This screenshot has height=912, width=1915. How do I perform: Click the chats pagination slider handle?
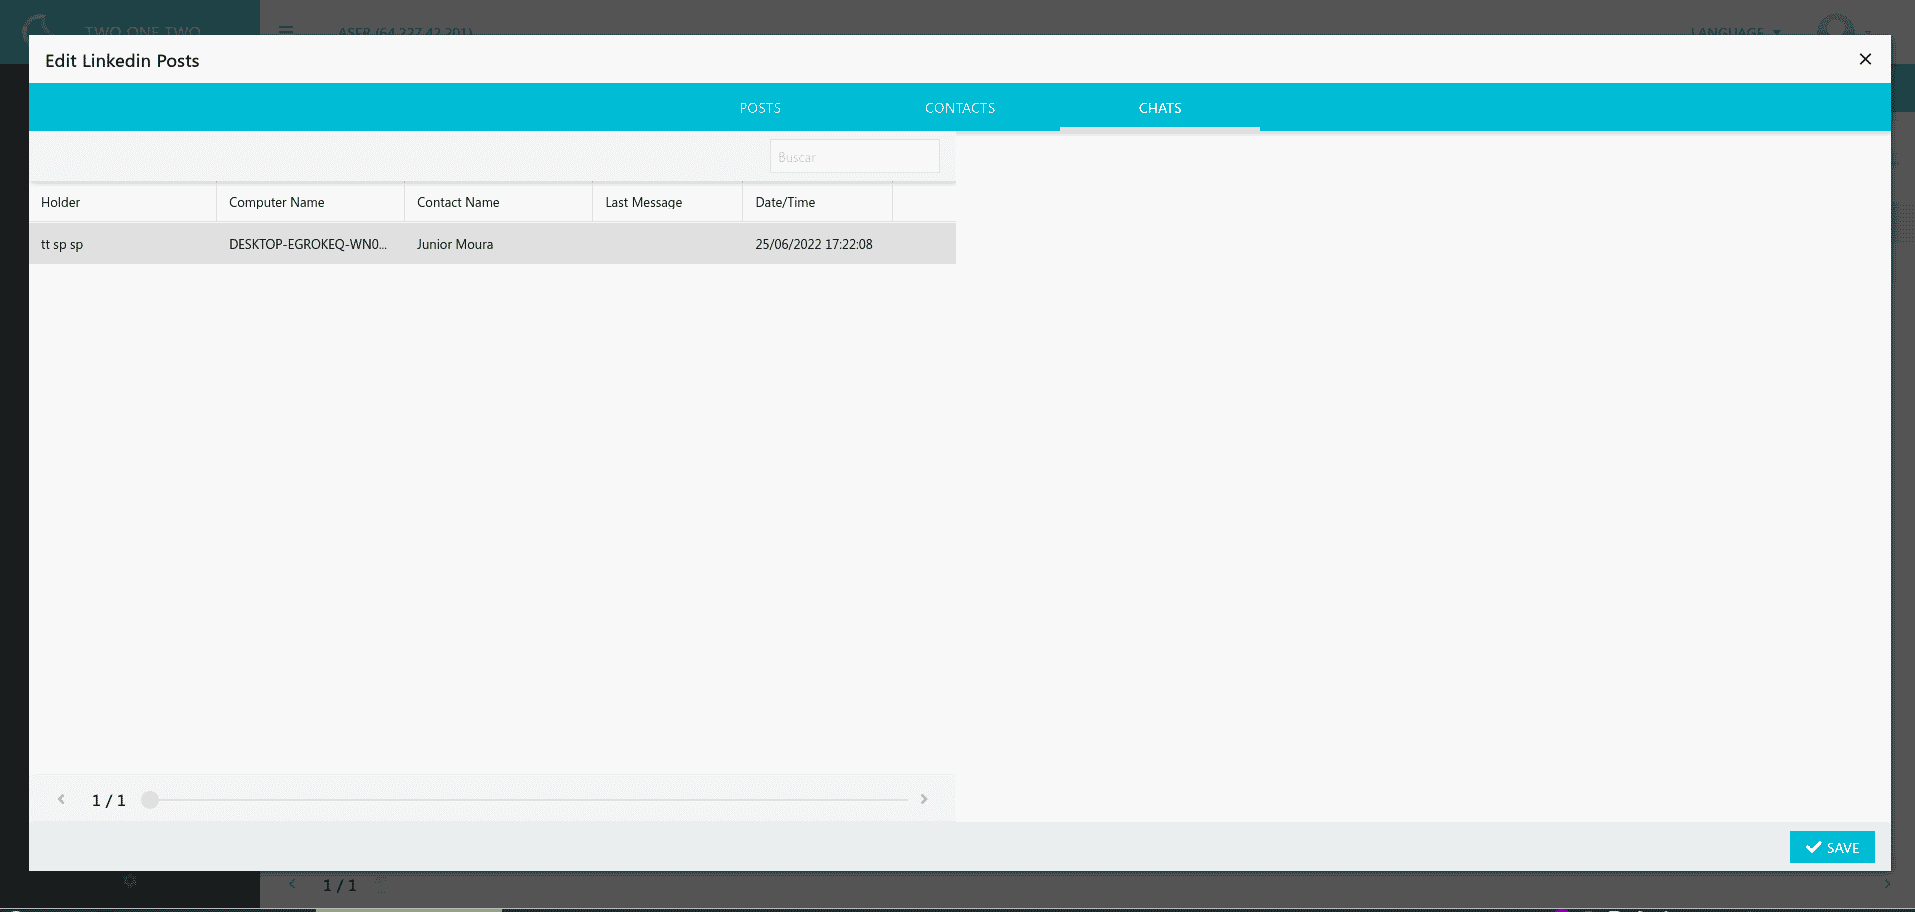click(x=150, y=799)
